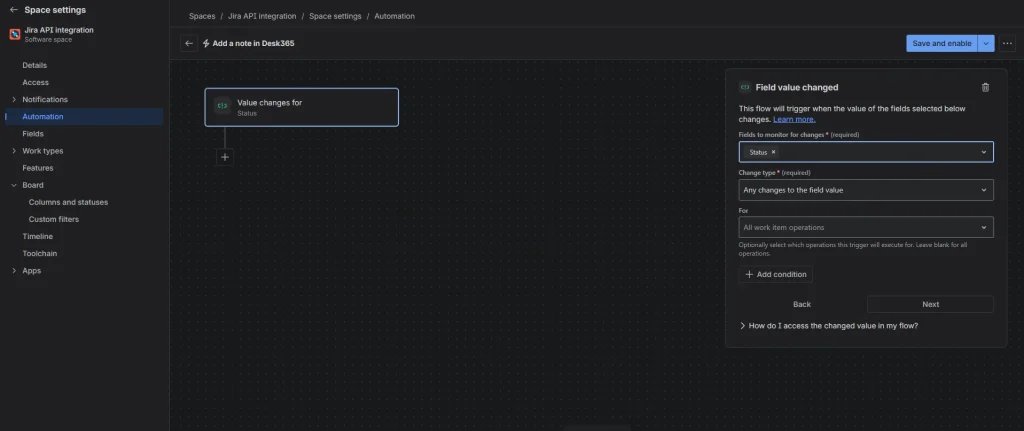Follow the Learn more link

[x=794, y=120]
